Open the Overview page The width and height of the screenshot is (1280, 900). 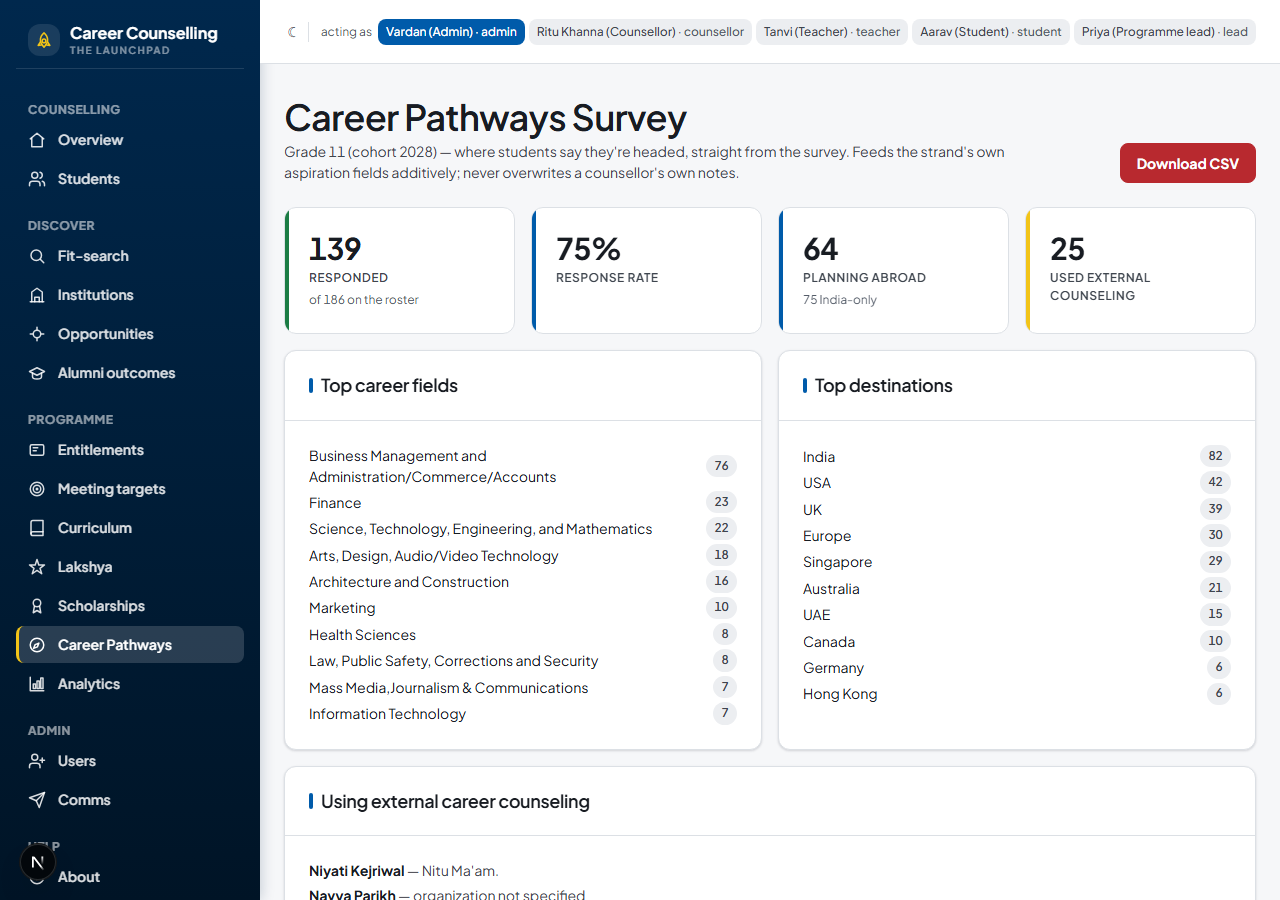[x=130, y=140]
